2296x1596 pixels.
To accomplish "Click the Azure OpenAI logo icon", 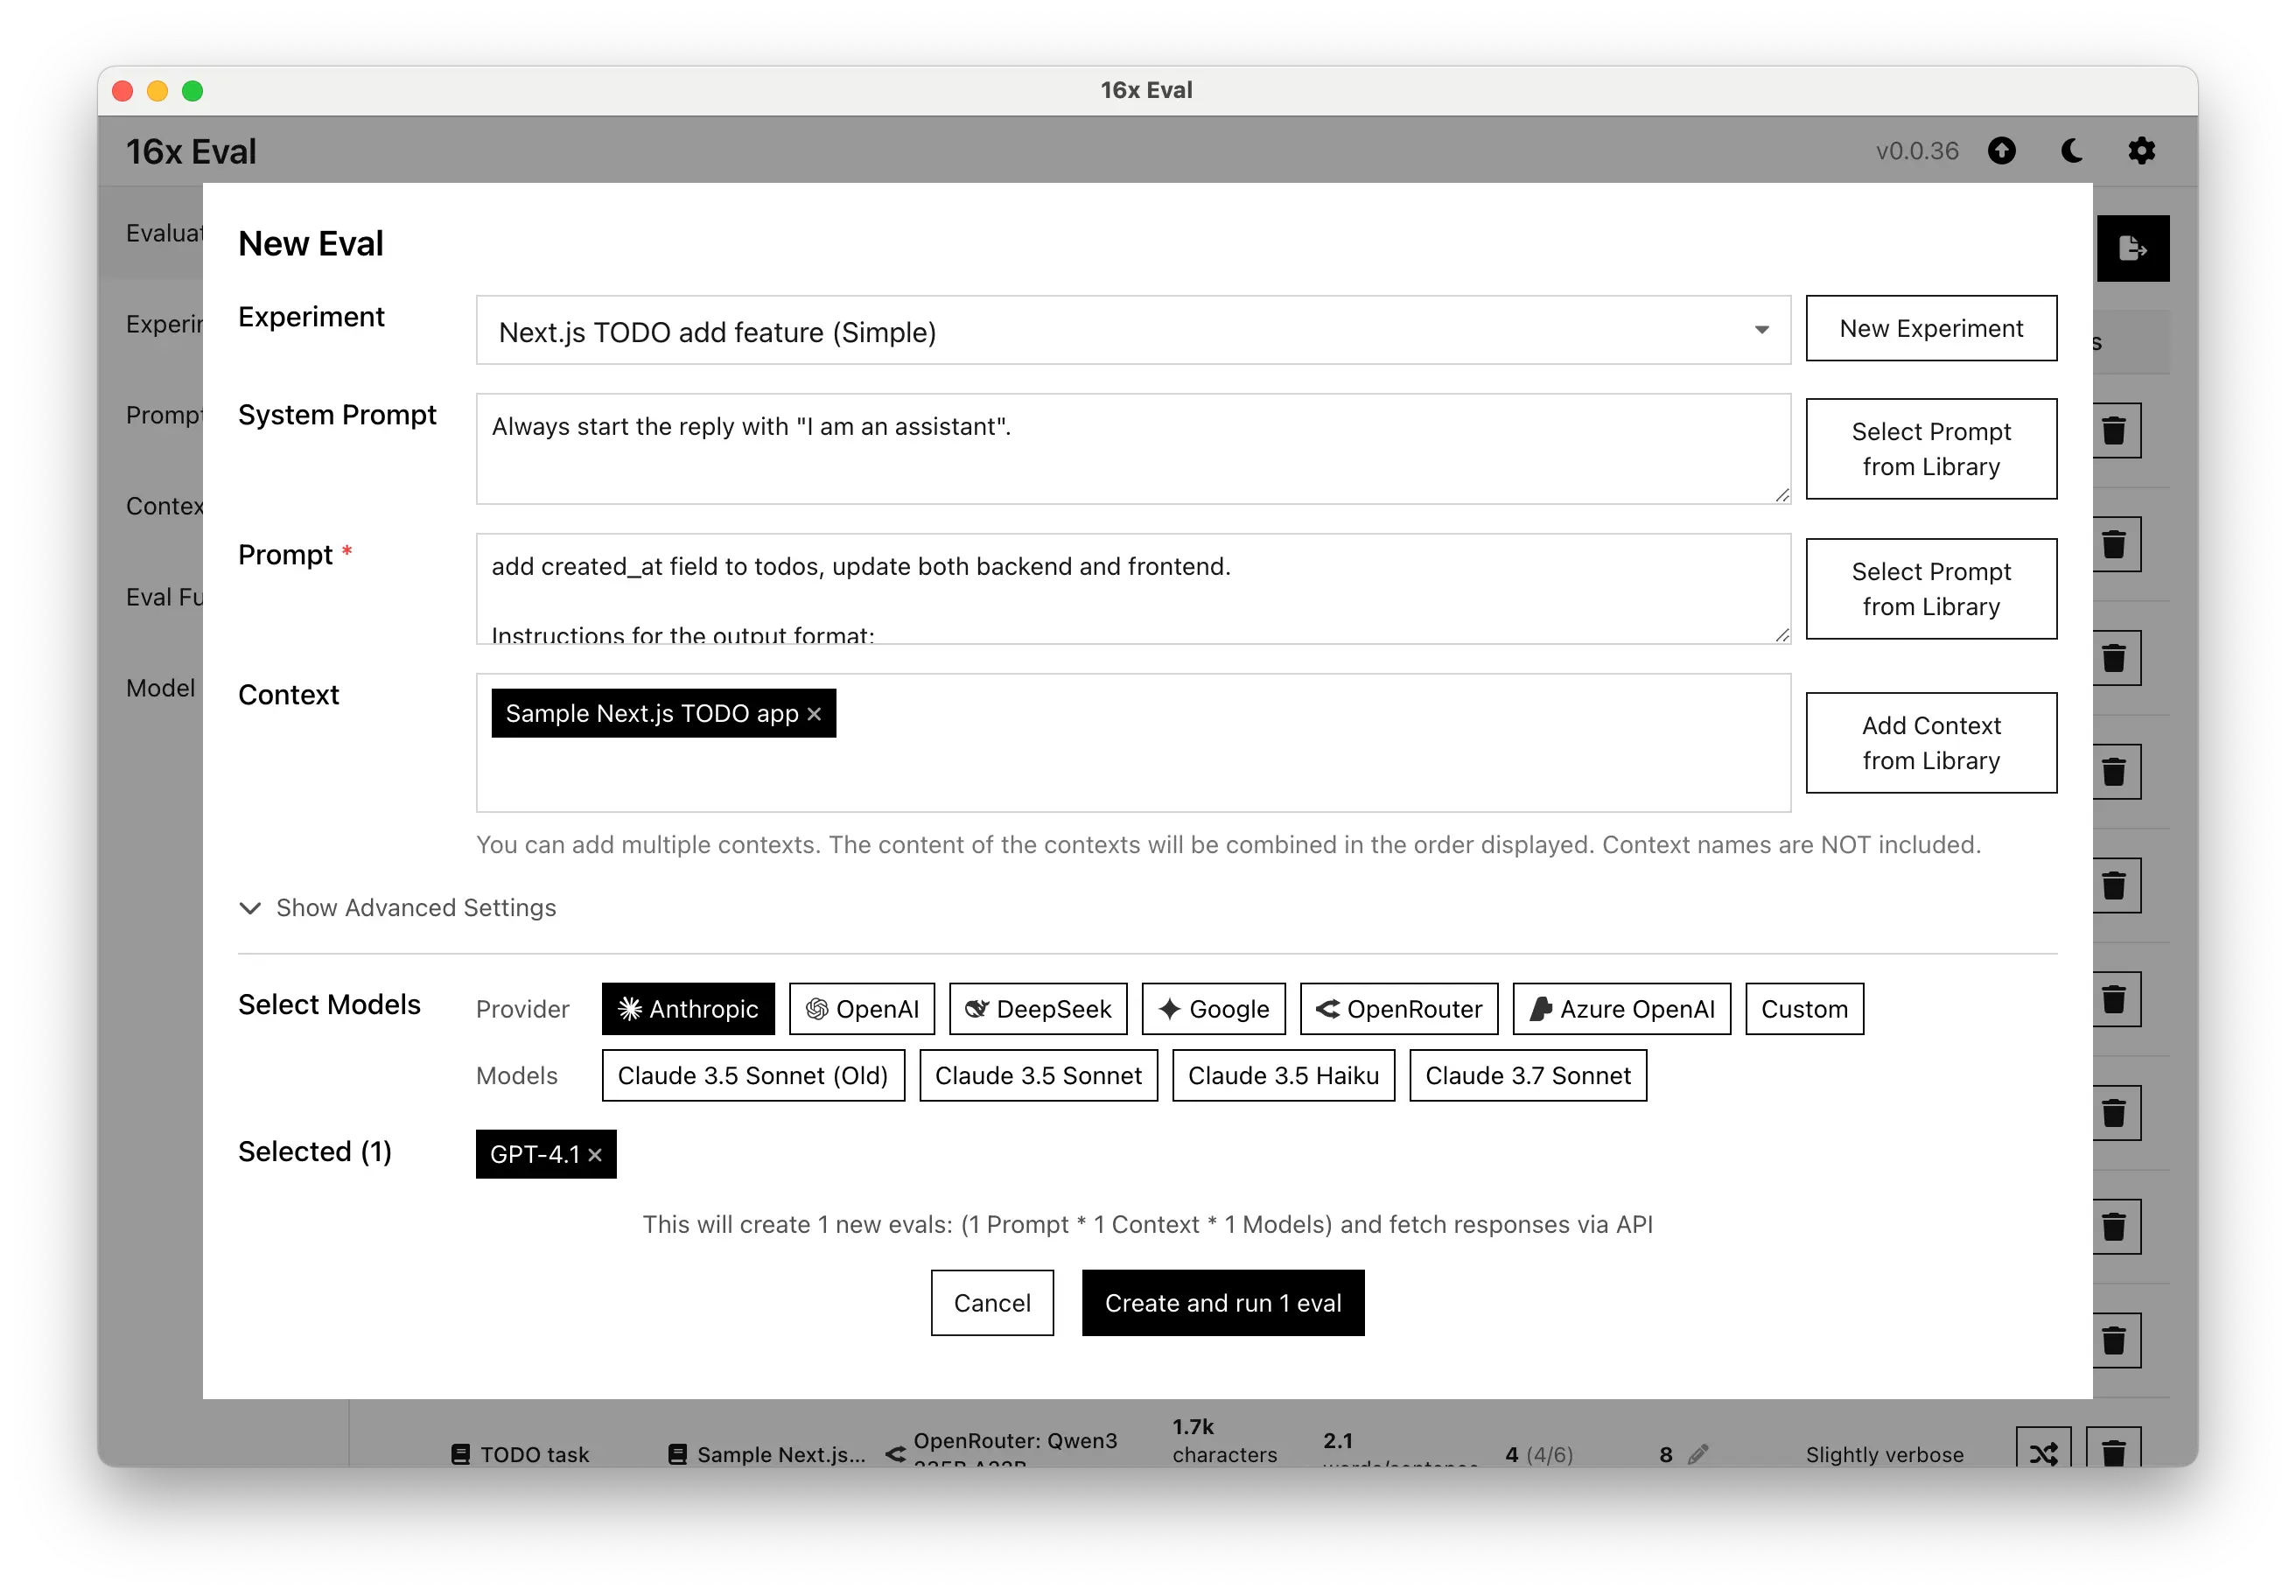I will [1541, 1009].
